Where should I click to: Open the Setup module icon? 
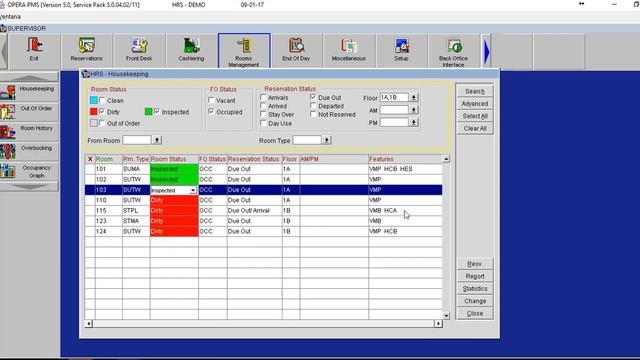401,50
